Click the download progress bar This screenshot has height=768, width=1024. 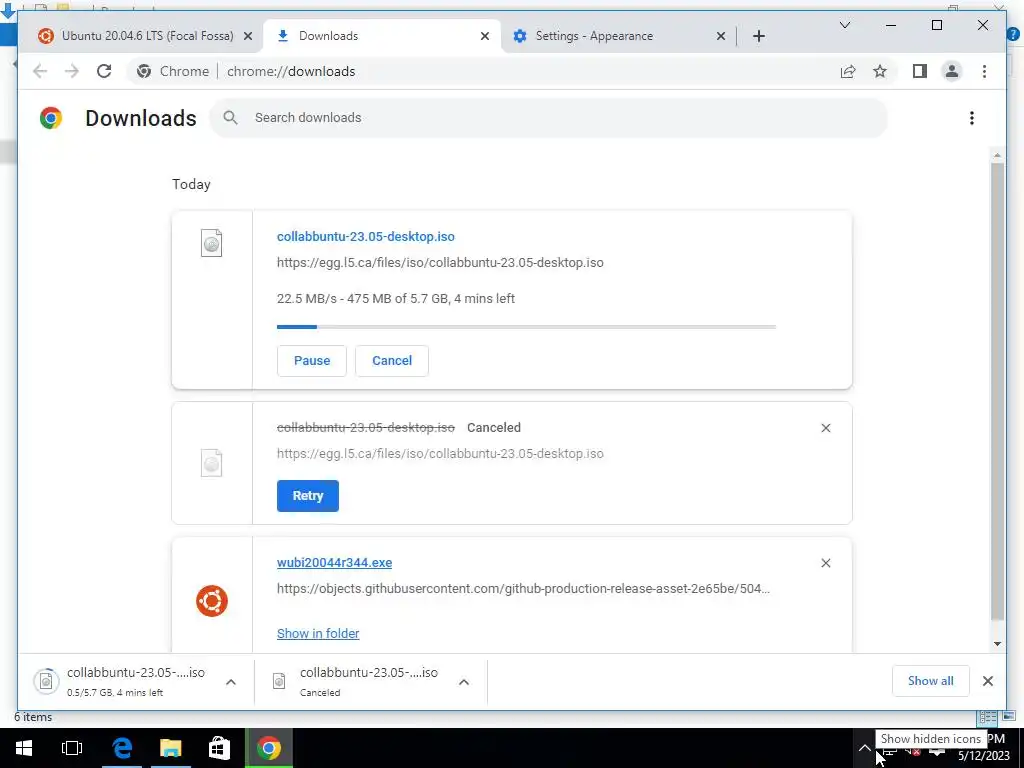pos(526,327)
